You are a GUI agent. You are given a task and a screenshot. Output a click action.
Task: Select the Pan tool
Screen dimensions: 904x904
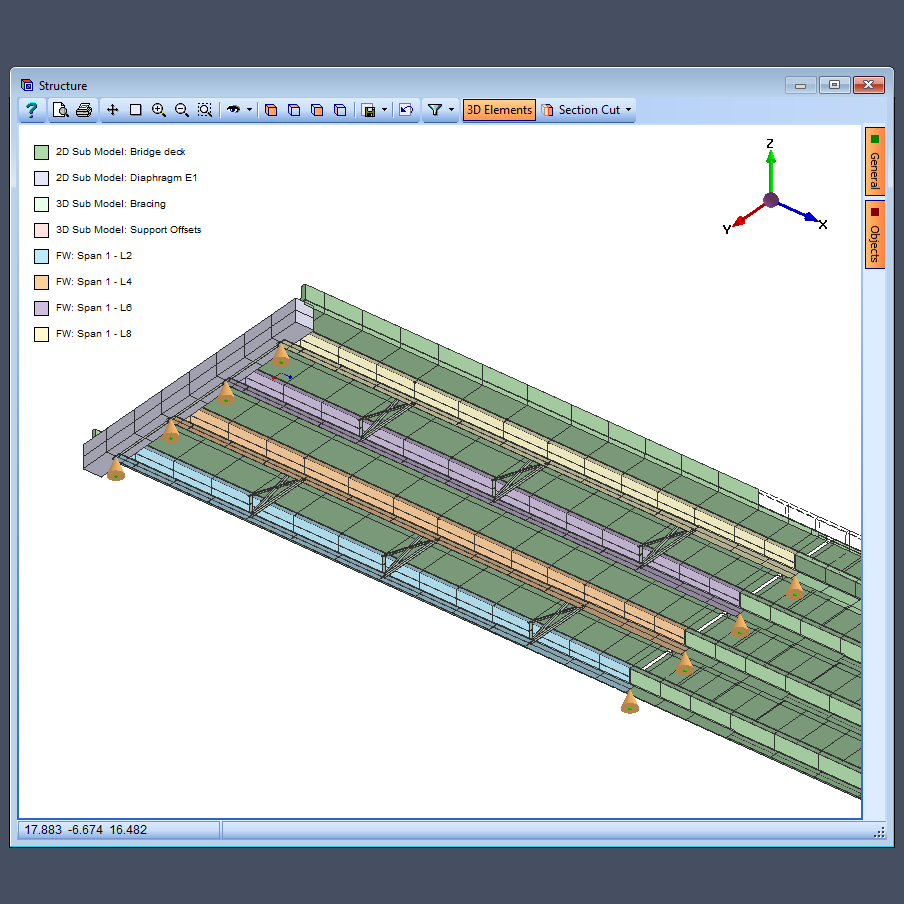pyautogui.click(x=112, y=110)
